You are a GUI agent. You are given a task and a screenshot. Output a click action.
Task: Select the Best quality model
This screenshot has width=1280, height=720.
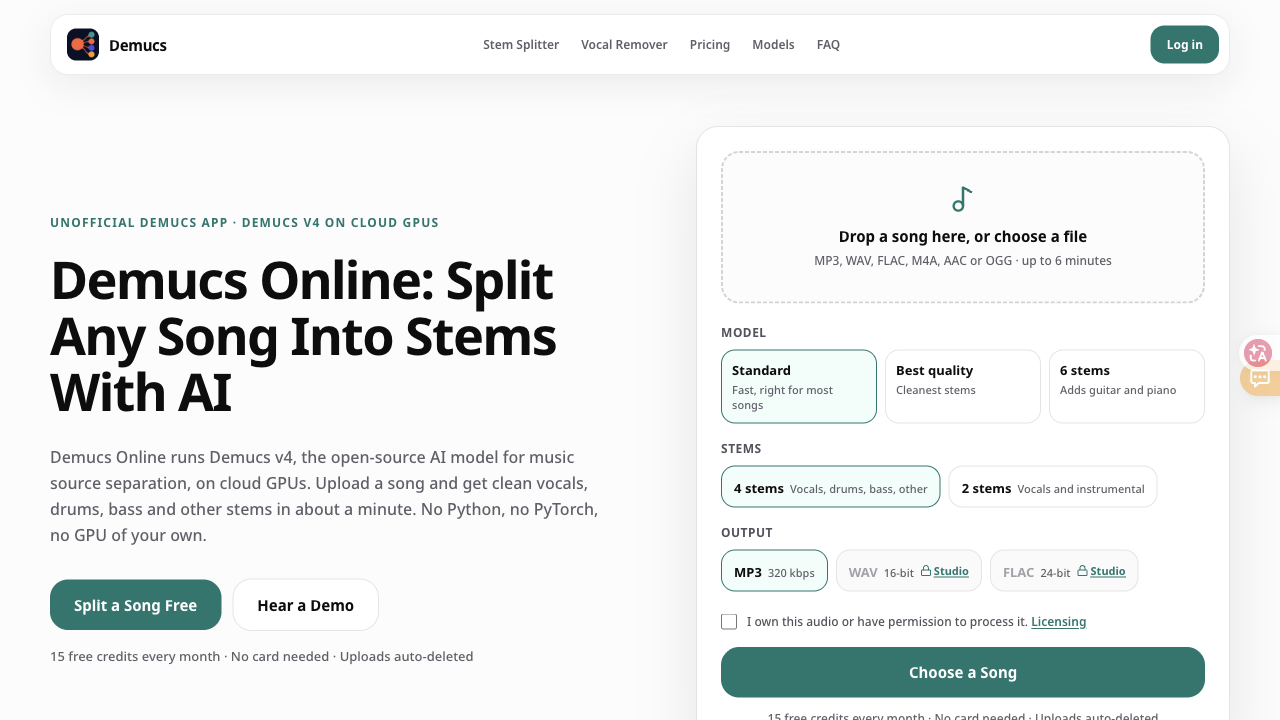(963, 386)
